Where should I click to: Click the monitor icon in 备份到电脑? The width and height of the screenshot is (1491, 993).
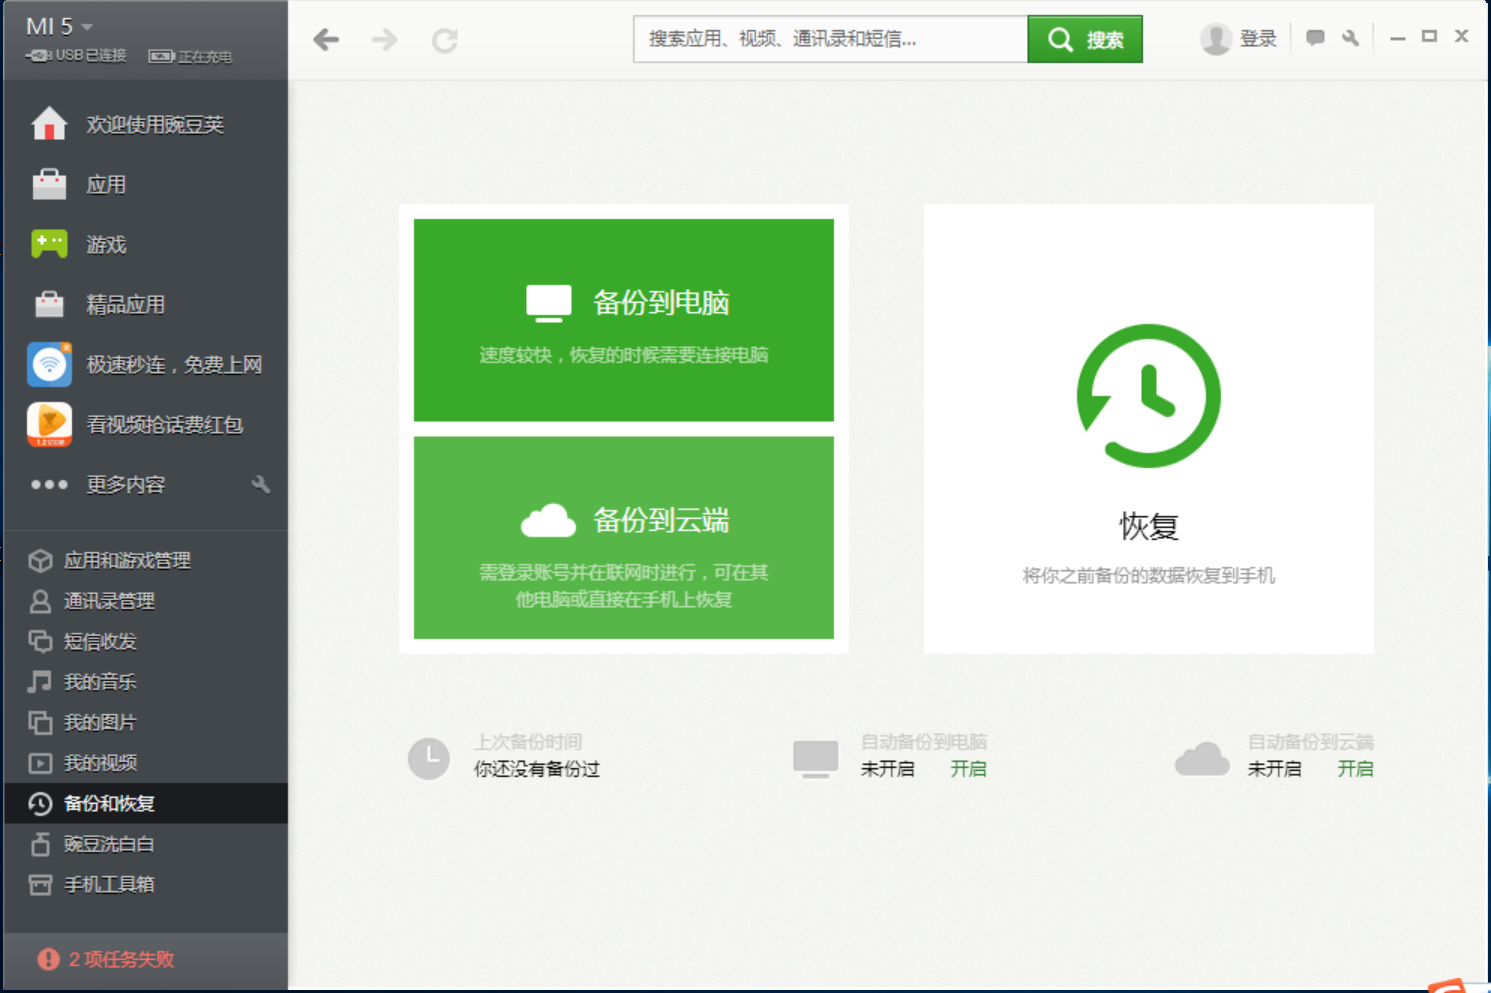pyautogui.click(x=549, y=303)
